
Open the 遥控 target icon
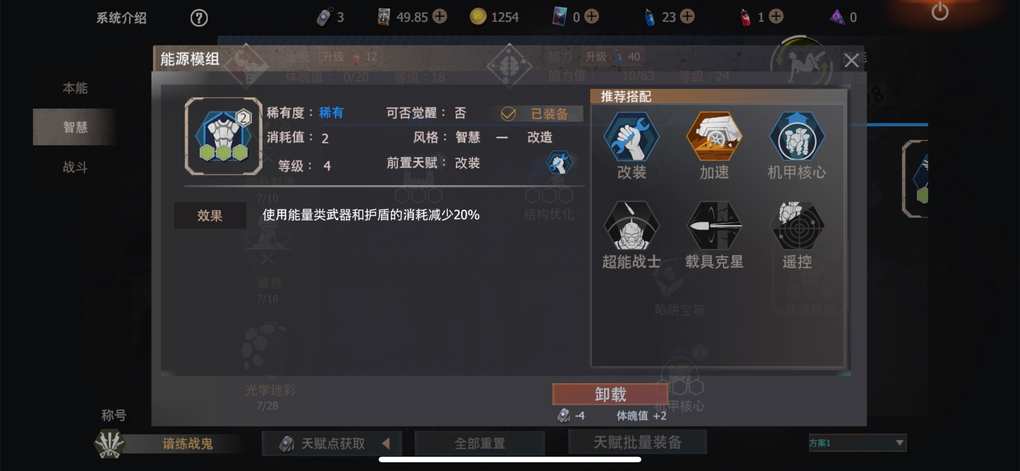[x=797, y=226]
